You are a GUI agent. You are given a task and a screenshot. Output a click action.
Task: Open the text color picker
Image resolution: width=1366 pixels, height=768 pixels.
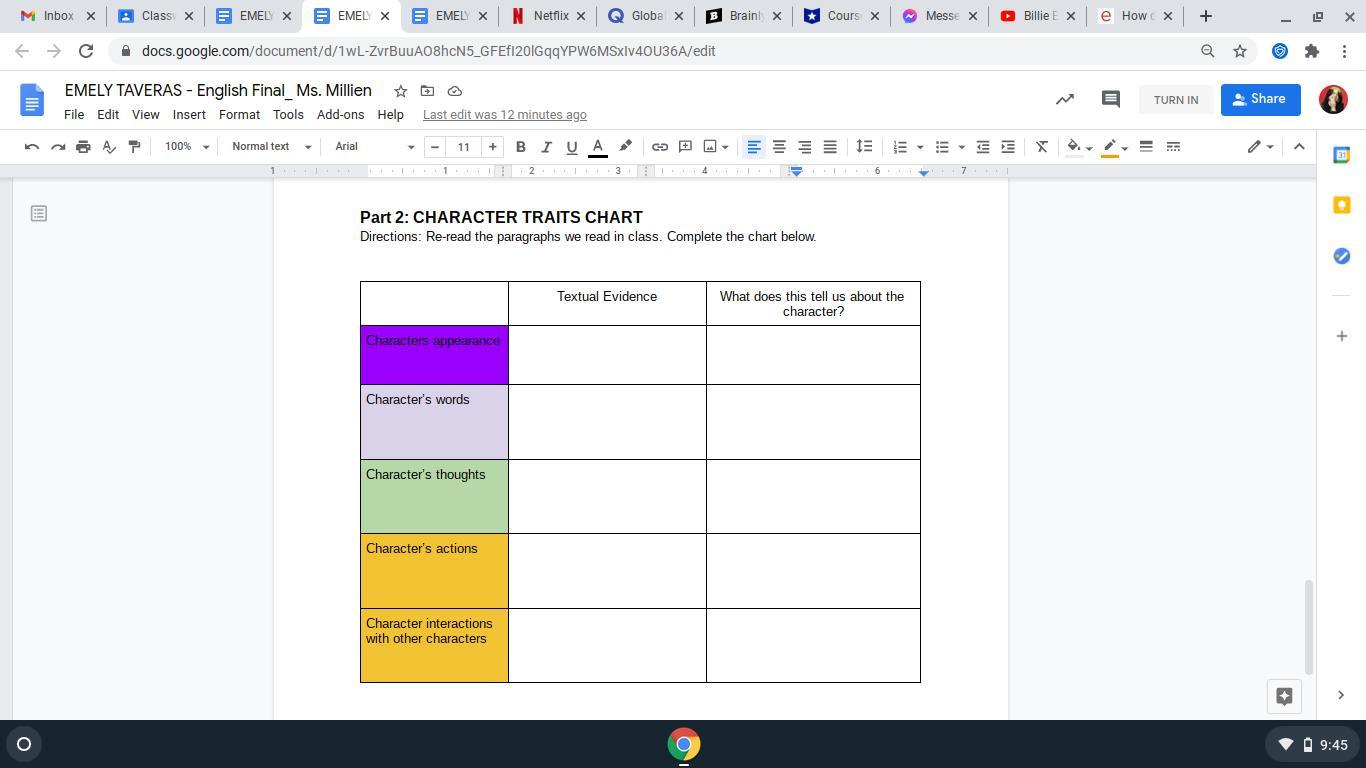598,147
